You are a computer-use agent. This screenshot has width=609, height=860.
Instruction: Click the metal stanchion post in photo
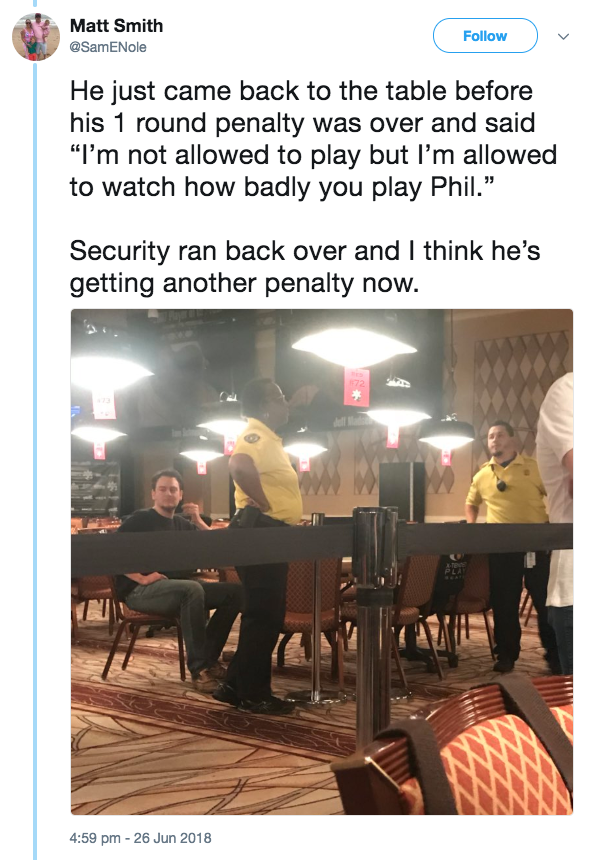click(375, 620)
